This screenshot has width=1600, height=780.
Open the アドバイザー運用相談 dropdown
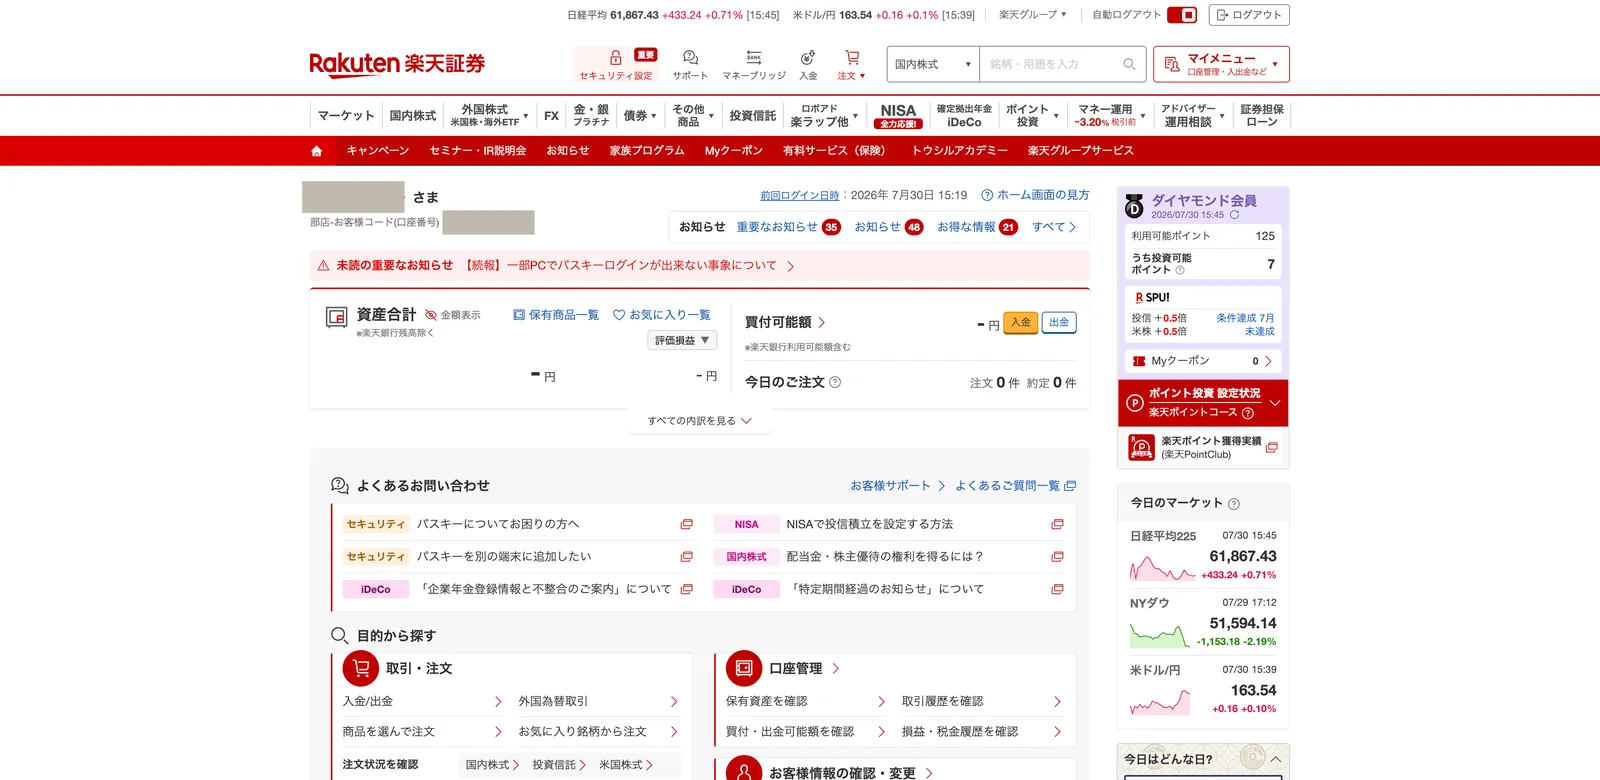click(1193, 115)
